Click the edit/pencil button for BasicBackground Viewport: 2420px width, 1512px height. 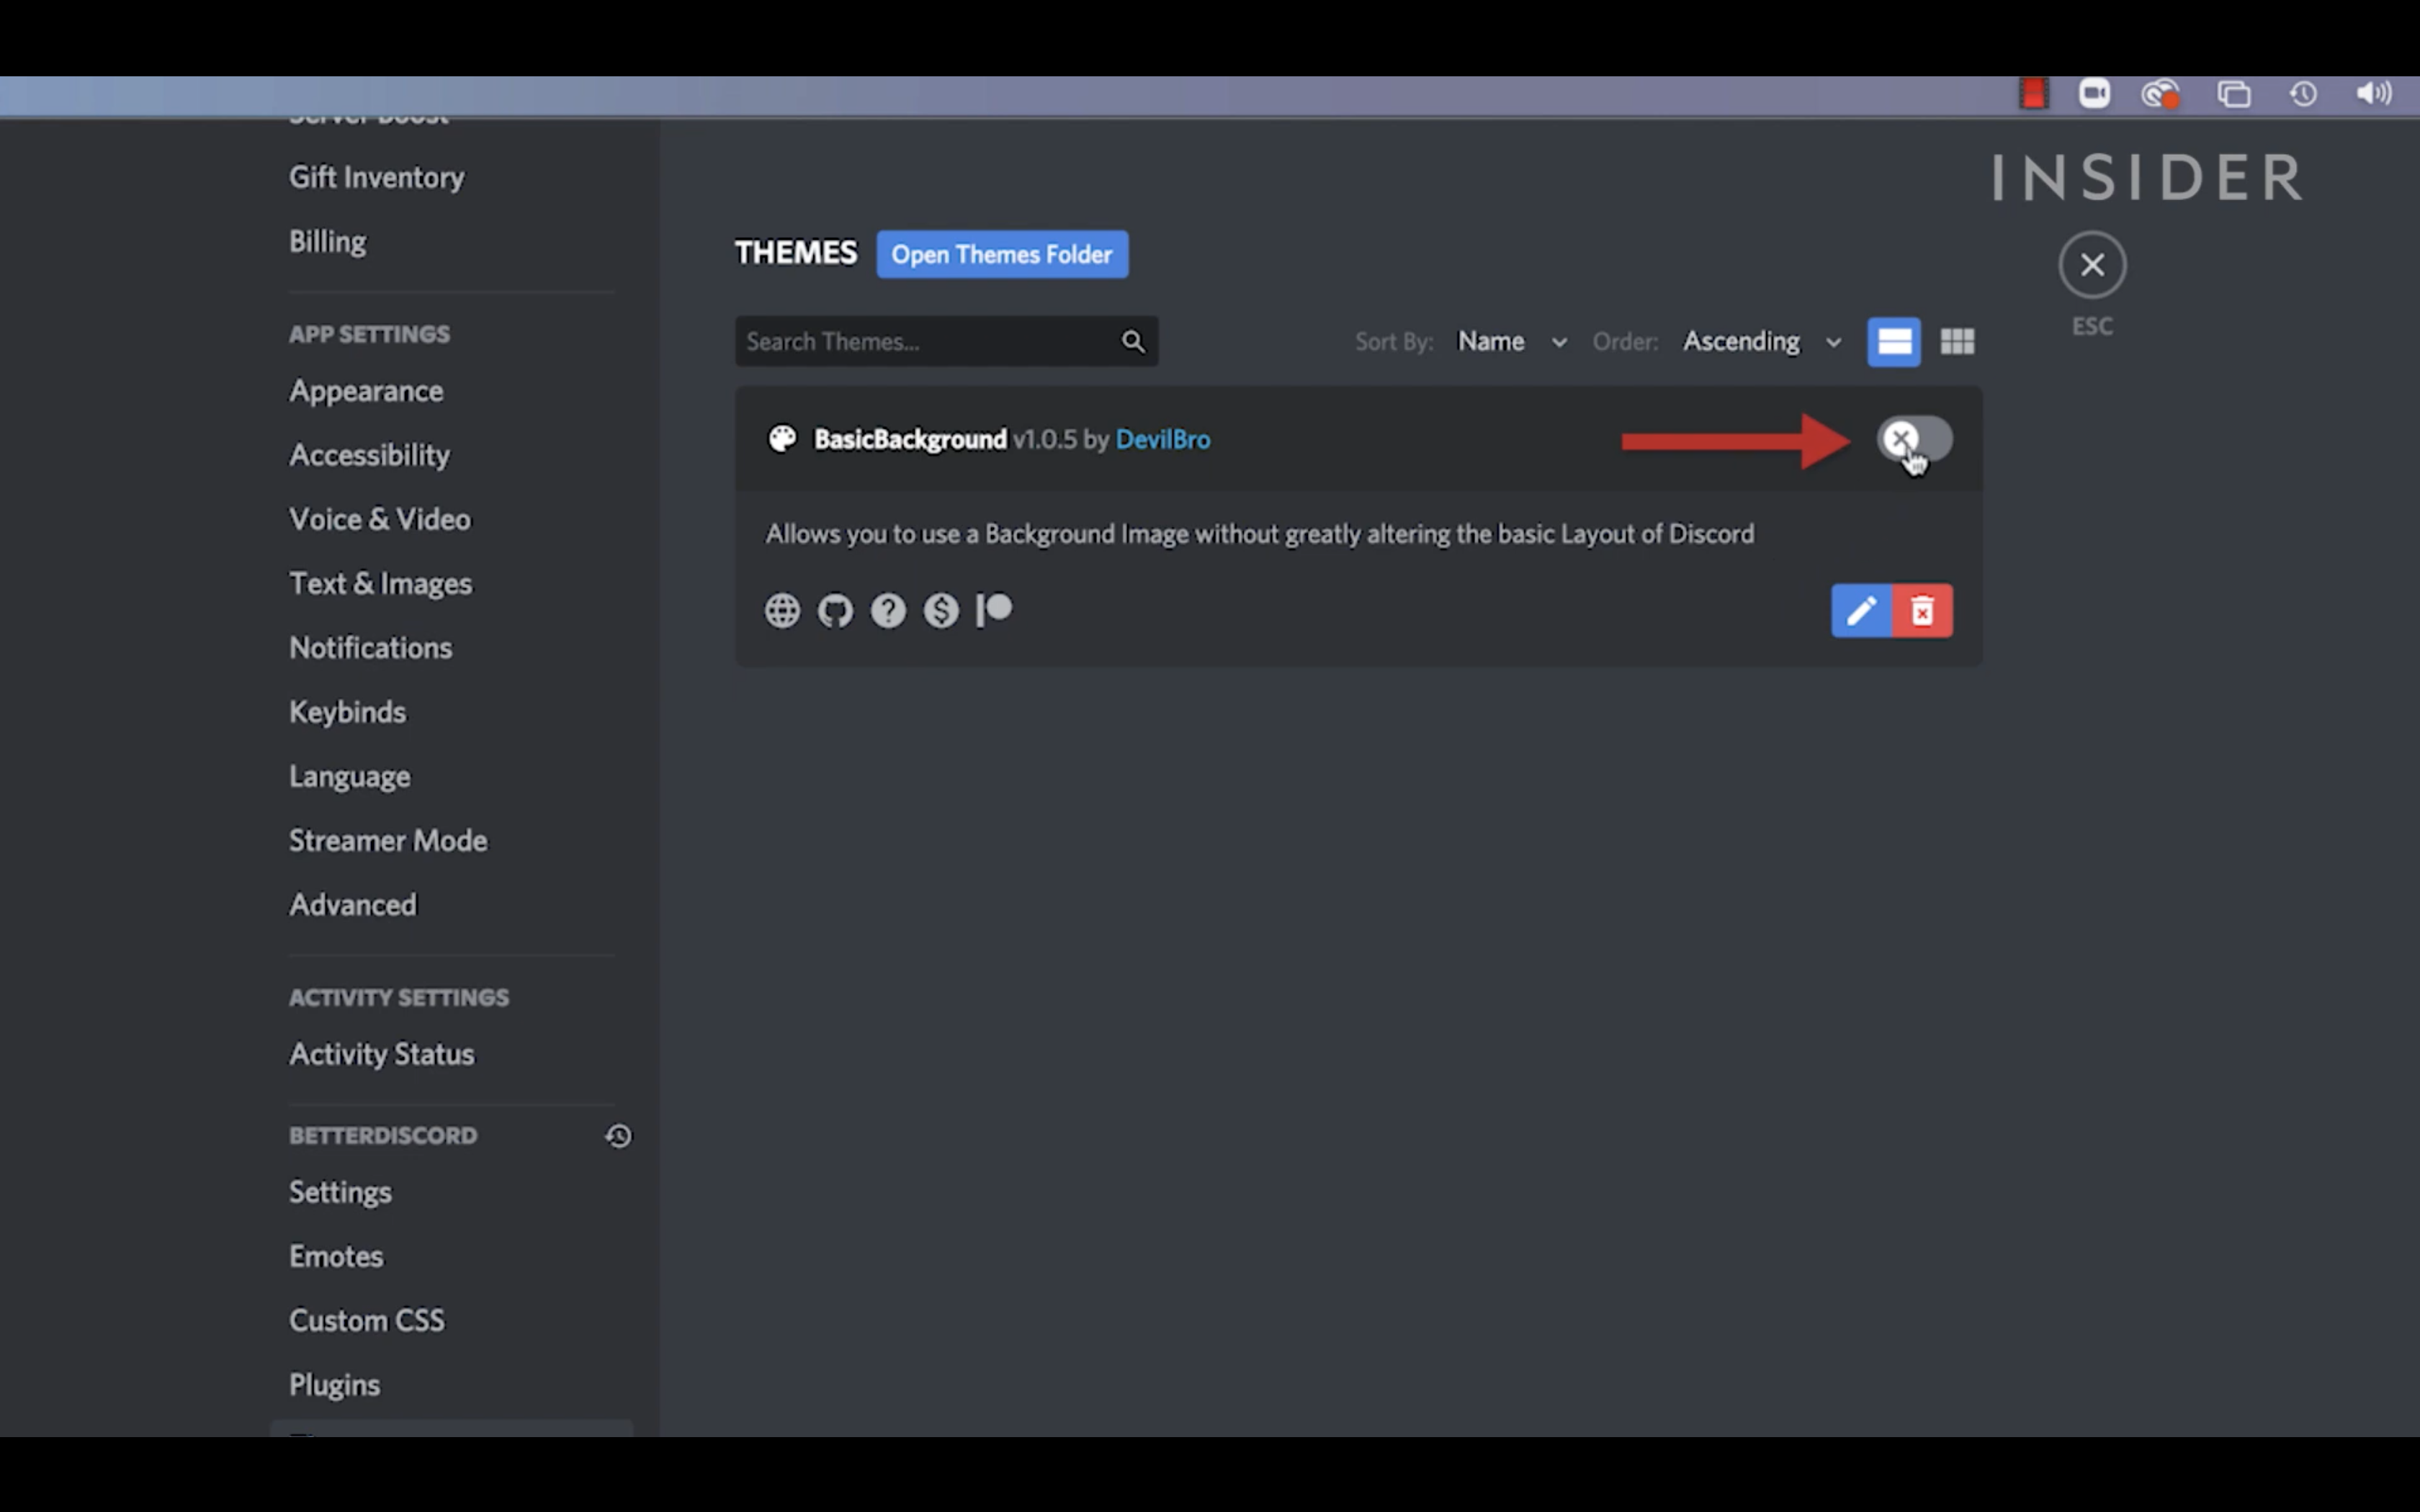[x=1860, y=610]
